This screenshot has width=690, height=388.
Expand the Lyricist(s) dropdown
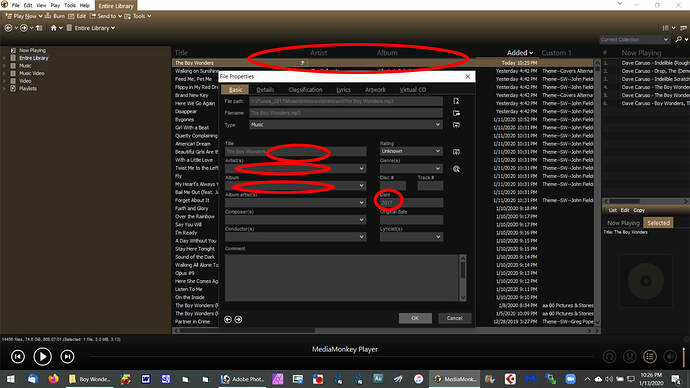pyautogui.click(x=438, y=237)
